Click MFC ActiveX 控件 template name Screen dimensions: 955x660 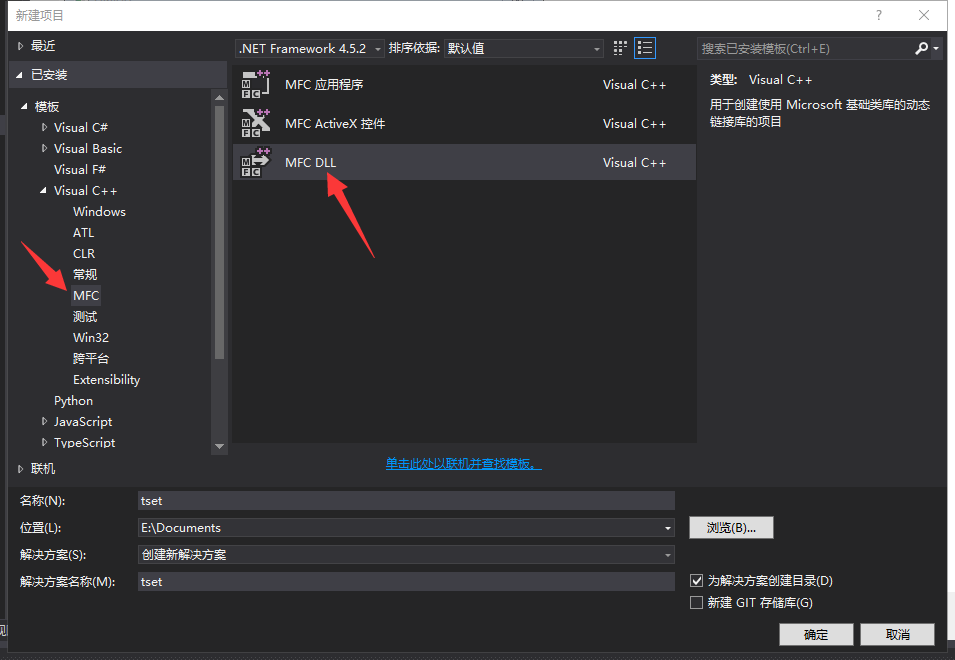[x=335, y=124]
